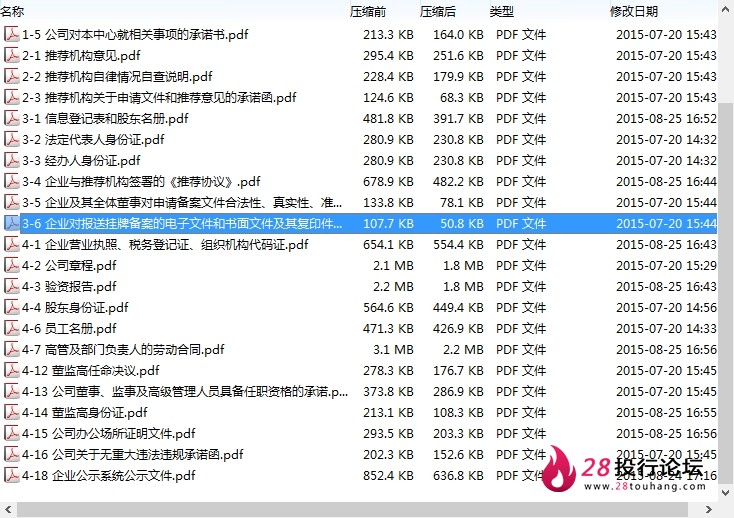The width and height of the screenshot is (734, 518).
Task: Click the horizontal scrollbar left arrow
Action: point(8,509)
